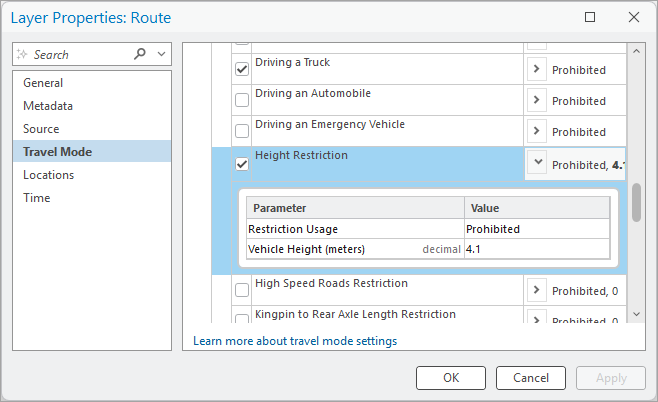Image resolution: width=658 pixels, height=402 pixels.
Task: Expand High Speed Roads Restriction chevron
Action: click(537, 290)
